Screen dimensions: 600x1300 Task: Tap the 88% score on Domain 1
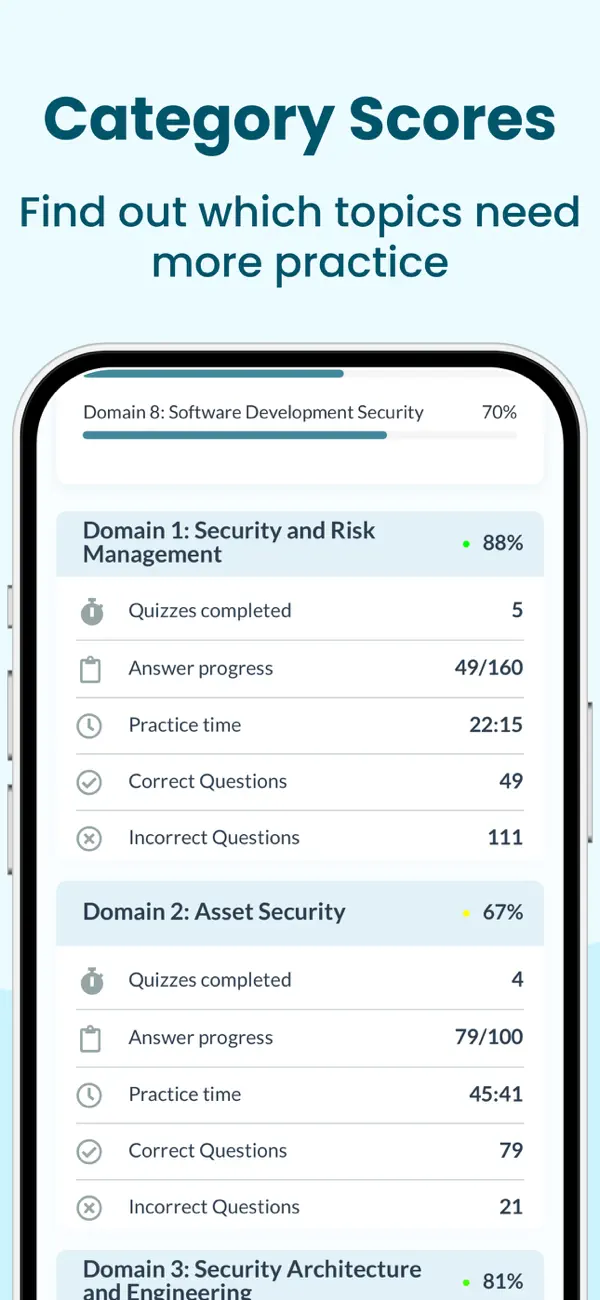click(x=503, y=543)
